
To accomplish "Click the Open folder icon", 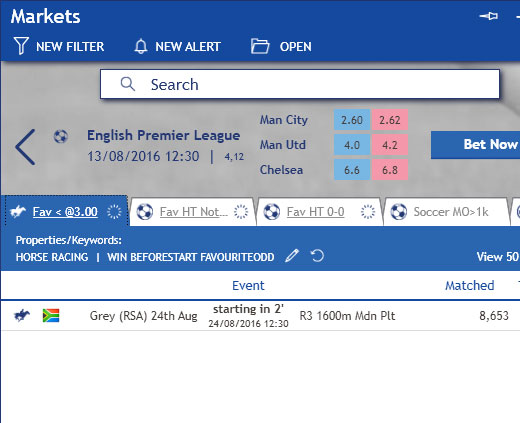I will pyautogui.click(x=260, y=46).
